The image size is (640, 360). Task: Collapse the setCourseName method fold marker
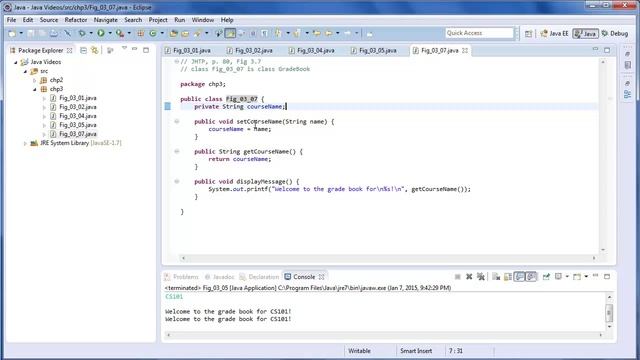tap(177, 121)
